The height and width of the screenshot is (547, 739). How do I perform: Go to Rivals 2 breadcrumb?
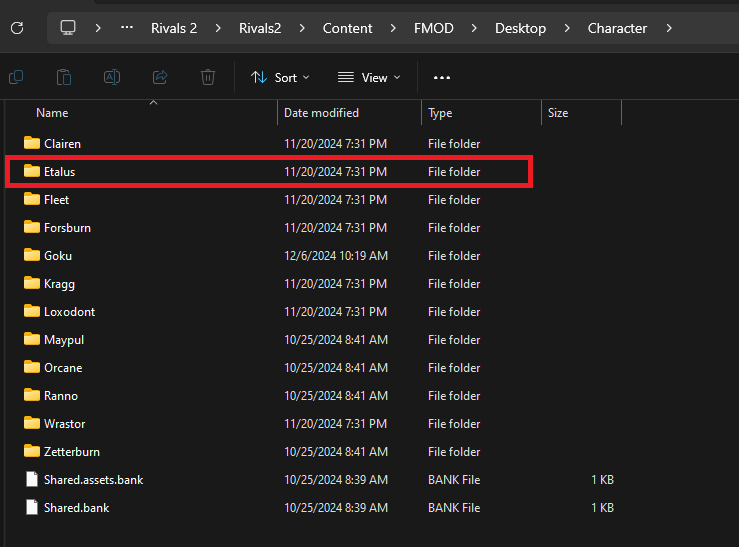(x=174, y=28)
